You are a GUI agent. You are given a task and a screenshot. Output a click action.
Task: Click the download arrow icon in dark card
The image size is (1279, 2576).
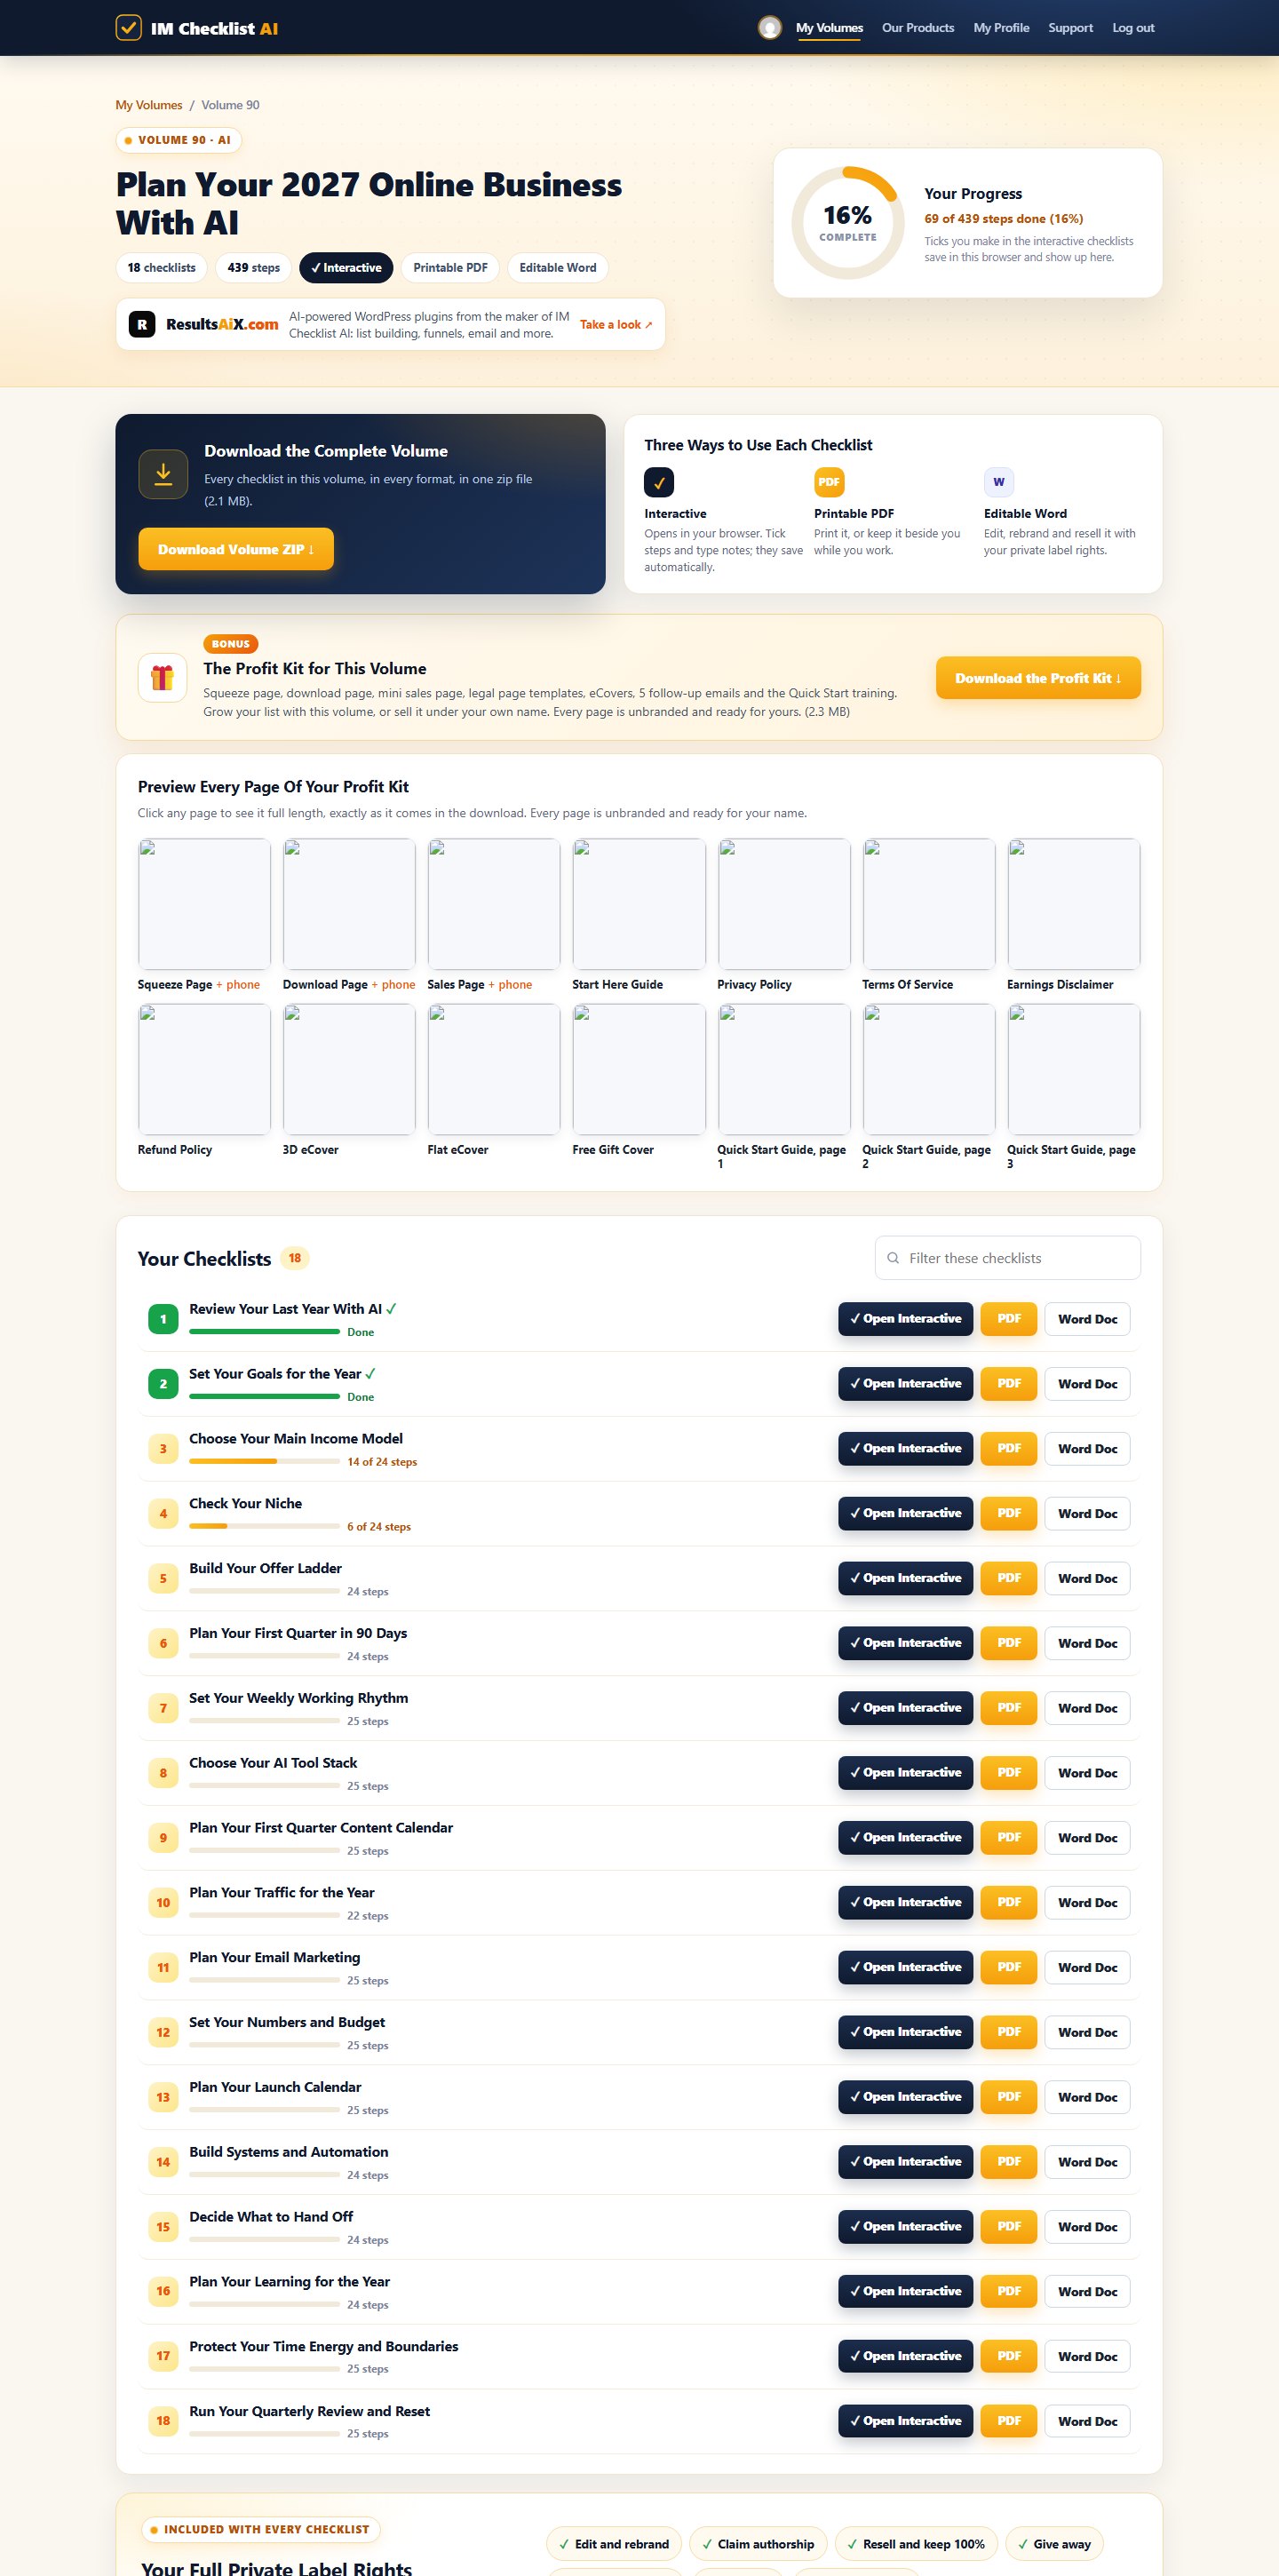pos(163,474)
